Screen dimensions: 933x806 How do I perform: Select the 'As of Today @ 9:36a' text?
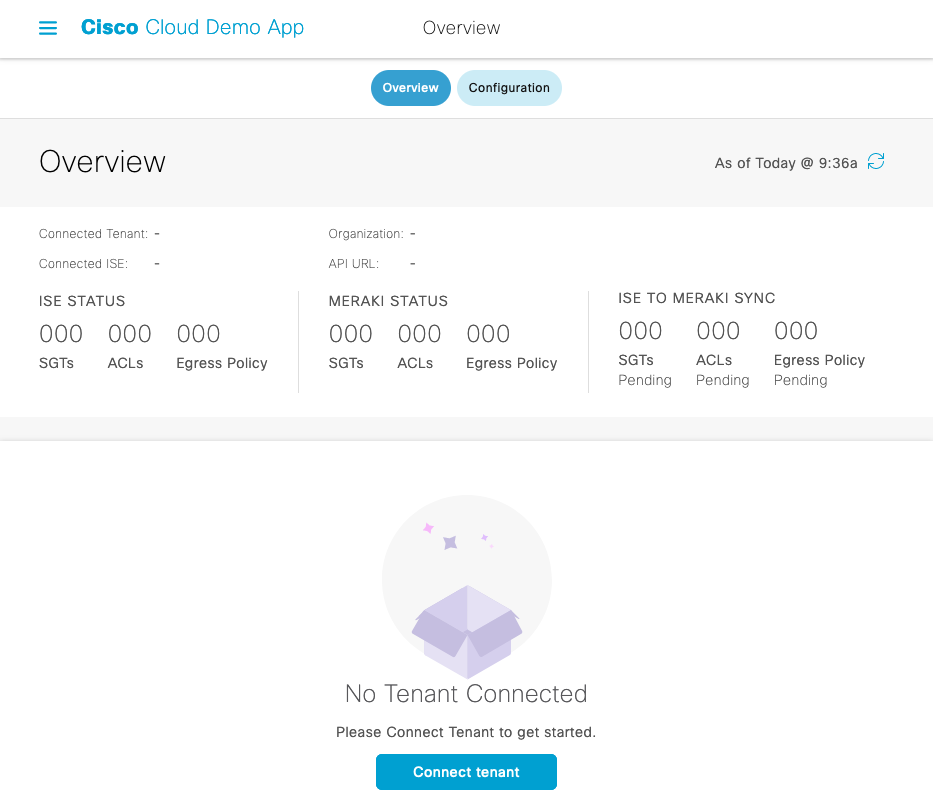[x=786, y=163]
